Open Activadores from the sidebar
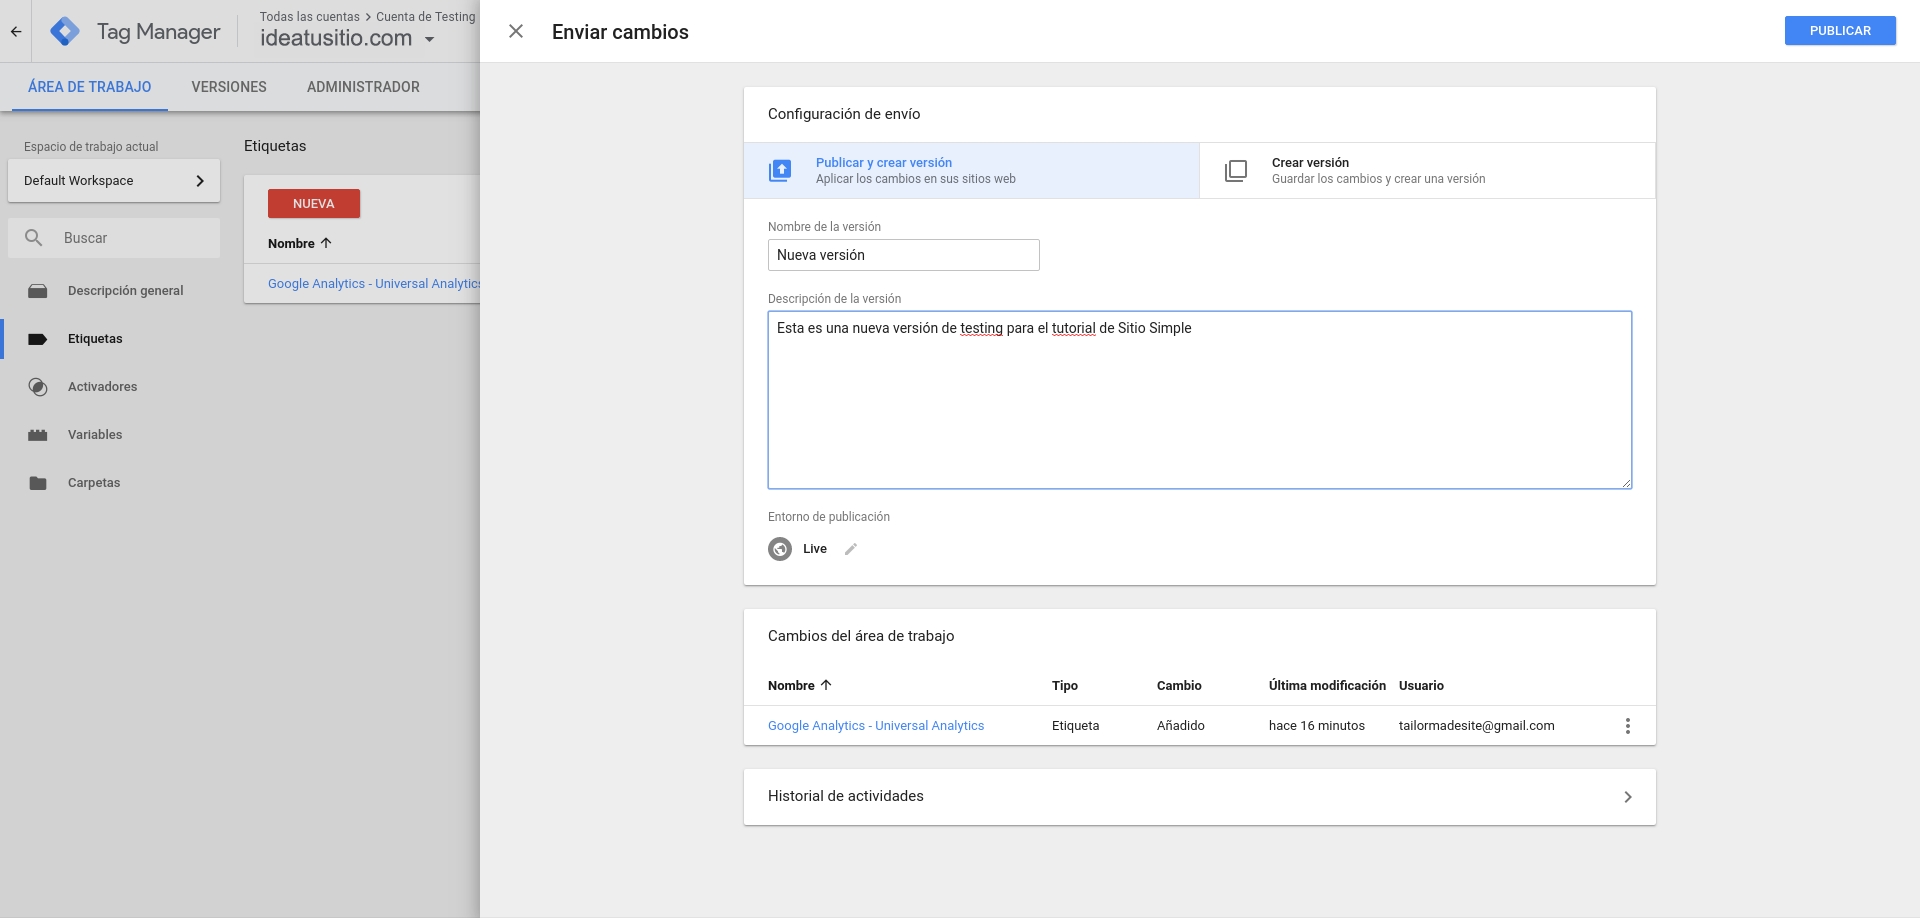 click(x=102, y=387)
